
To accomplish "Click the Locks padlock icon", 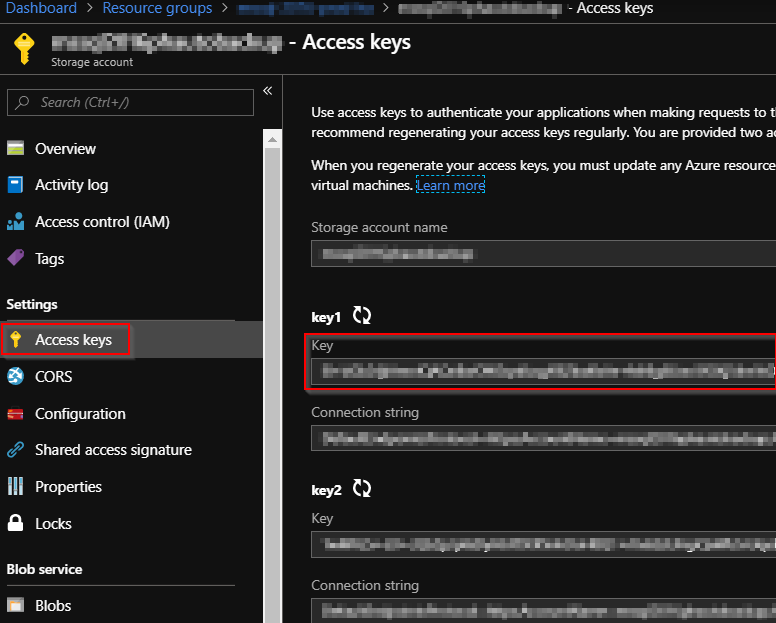I will pos(15,523).
